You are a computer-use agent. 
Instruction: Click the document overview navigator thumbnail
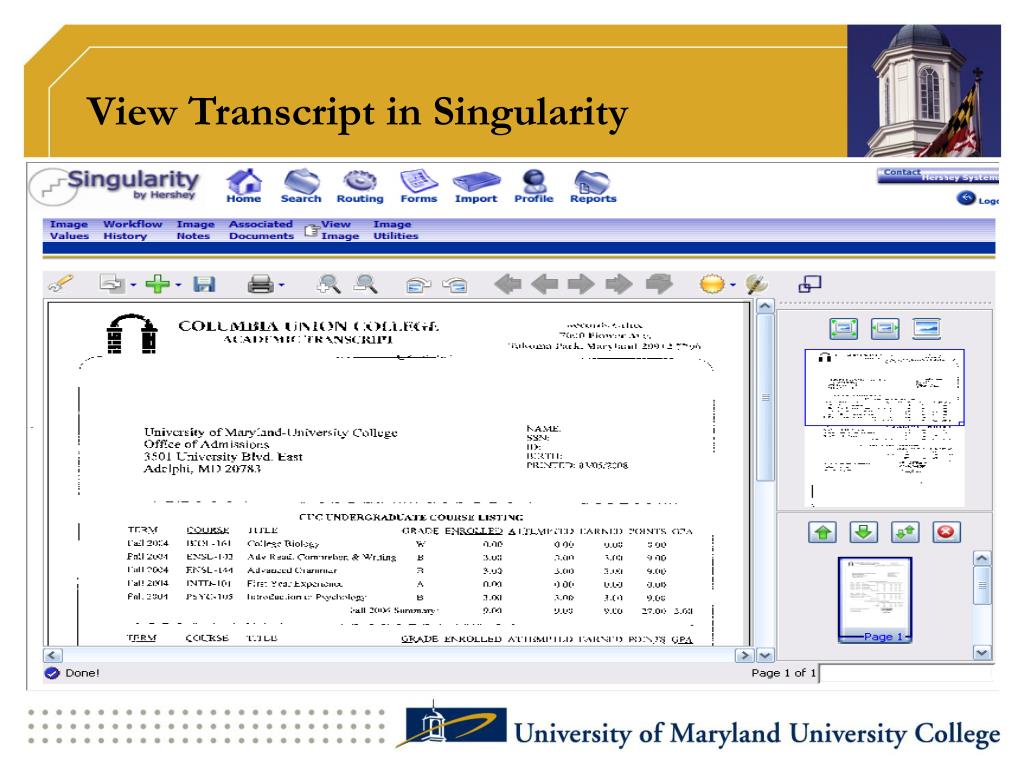884,428
